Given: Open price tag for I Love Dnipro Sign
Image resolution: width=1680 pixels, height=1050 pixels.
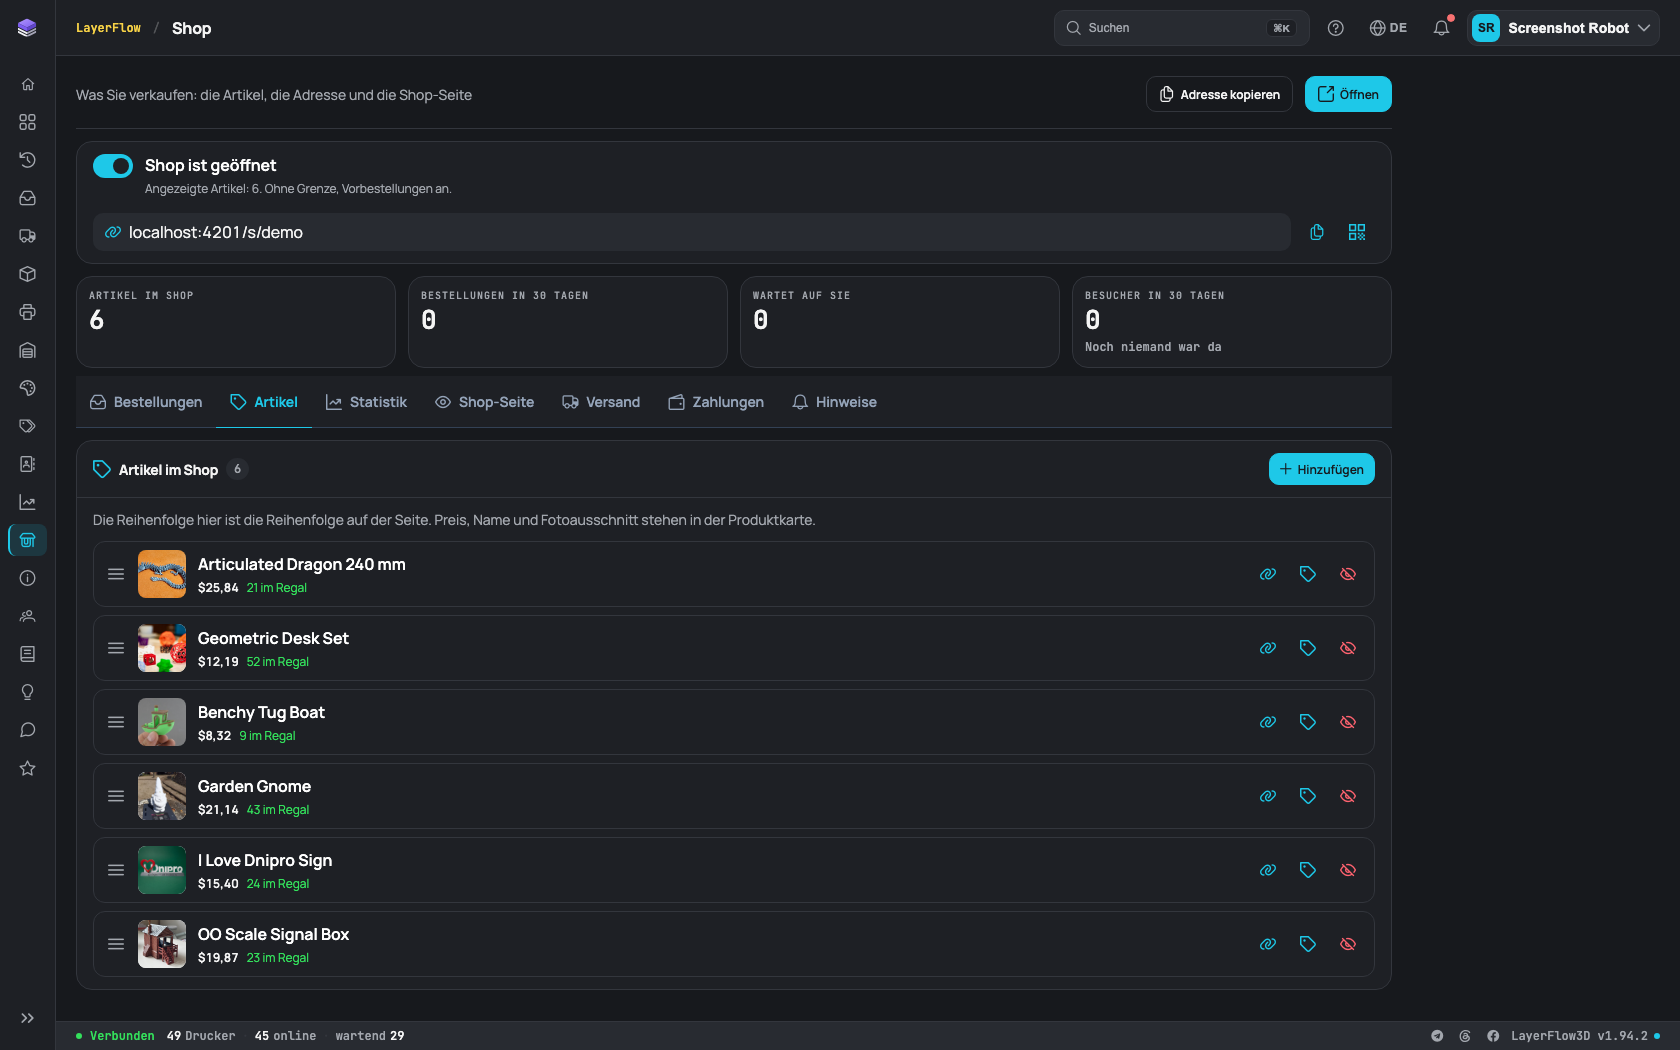Looking at the screenshot, I should [x=1308, y=870].
